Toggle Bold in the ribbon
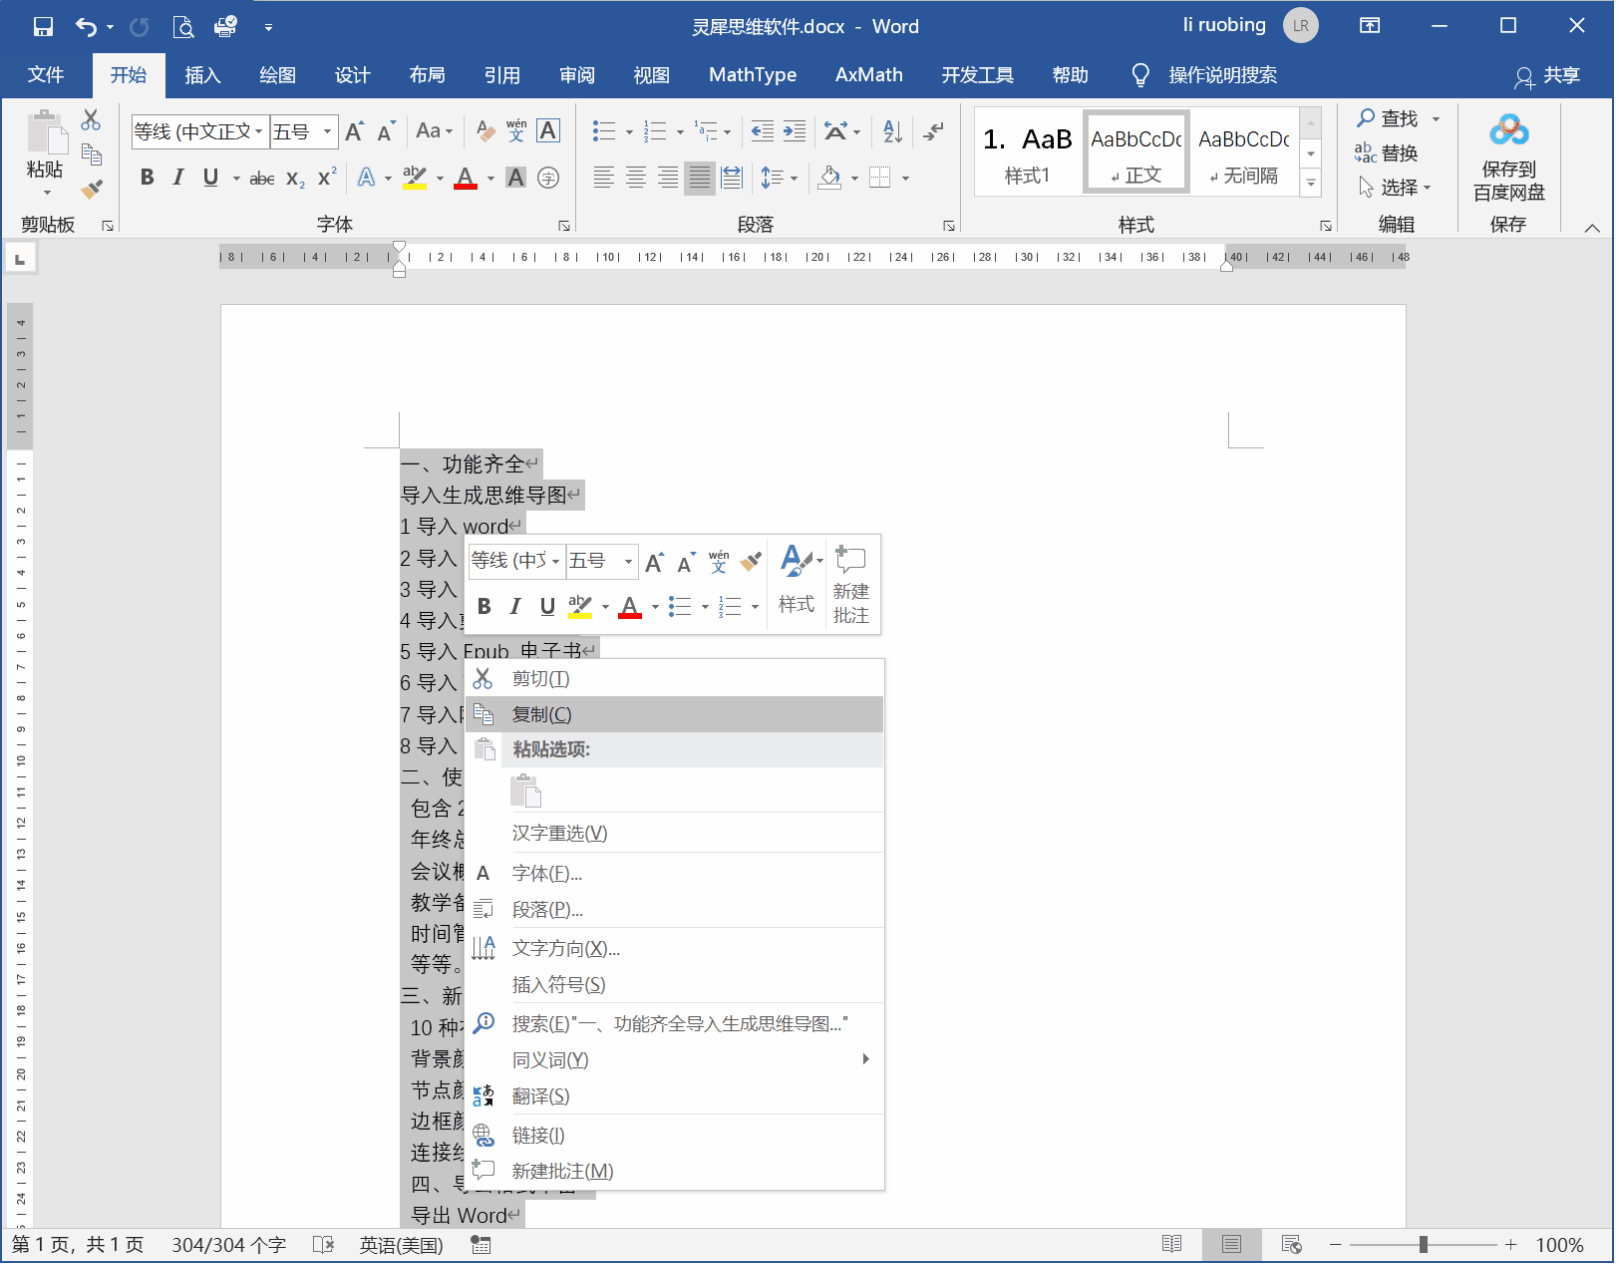 coord(147,178)
